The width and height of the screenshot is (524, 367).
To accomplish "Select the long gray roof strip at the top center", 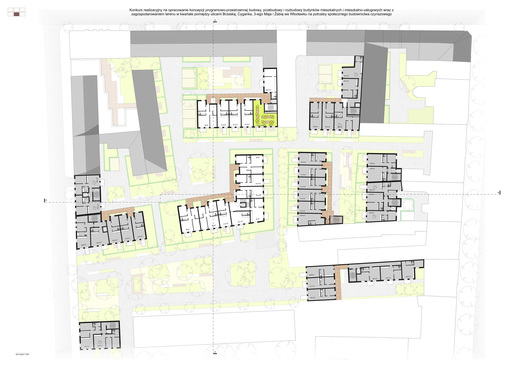I will (x=203, y=37).
